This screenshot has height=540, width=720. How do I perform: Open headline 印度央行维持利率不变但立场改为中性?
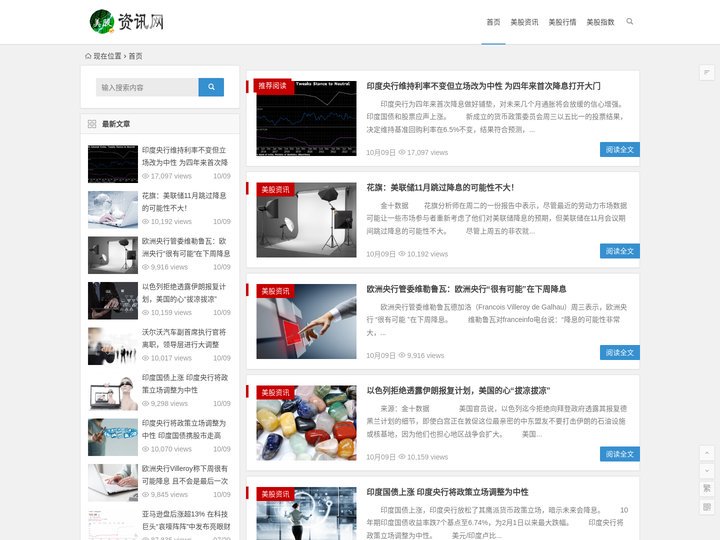(483, 86)
